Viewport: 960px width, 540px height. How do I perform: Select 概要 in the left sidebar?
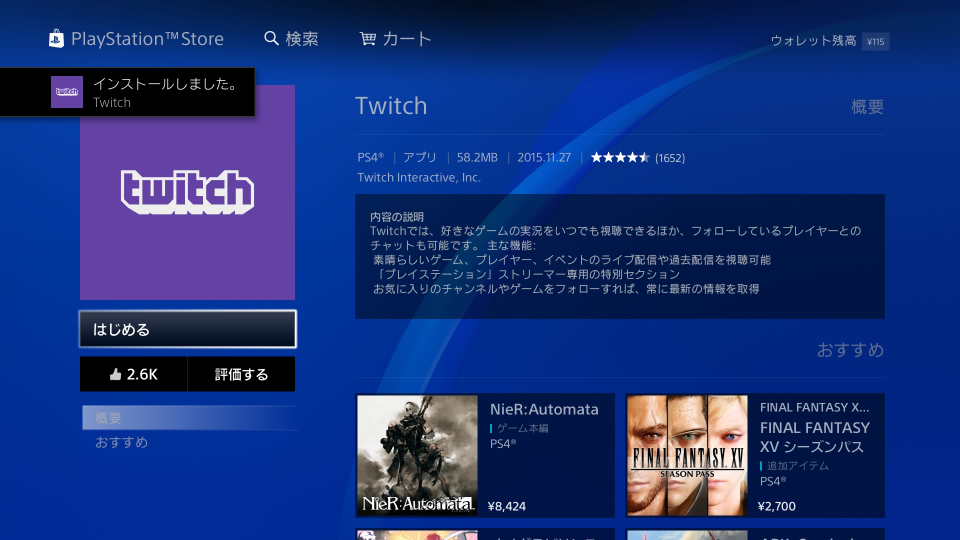(190, 418)
